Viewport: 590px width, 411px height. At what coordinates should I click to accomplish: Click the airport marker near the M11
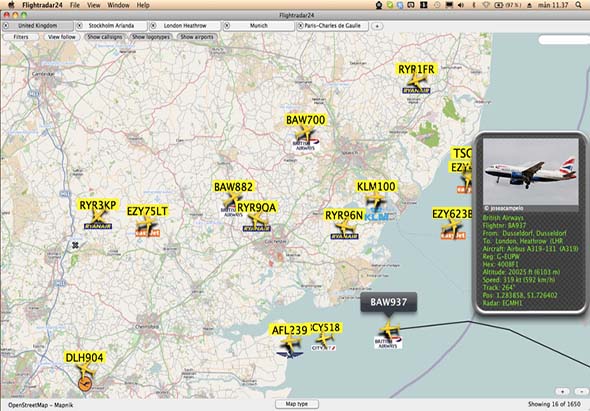pyautogui.click(x=75, y=245)
